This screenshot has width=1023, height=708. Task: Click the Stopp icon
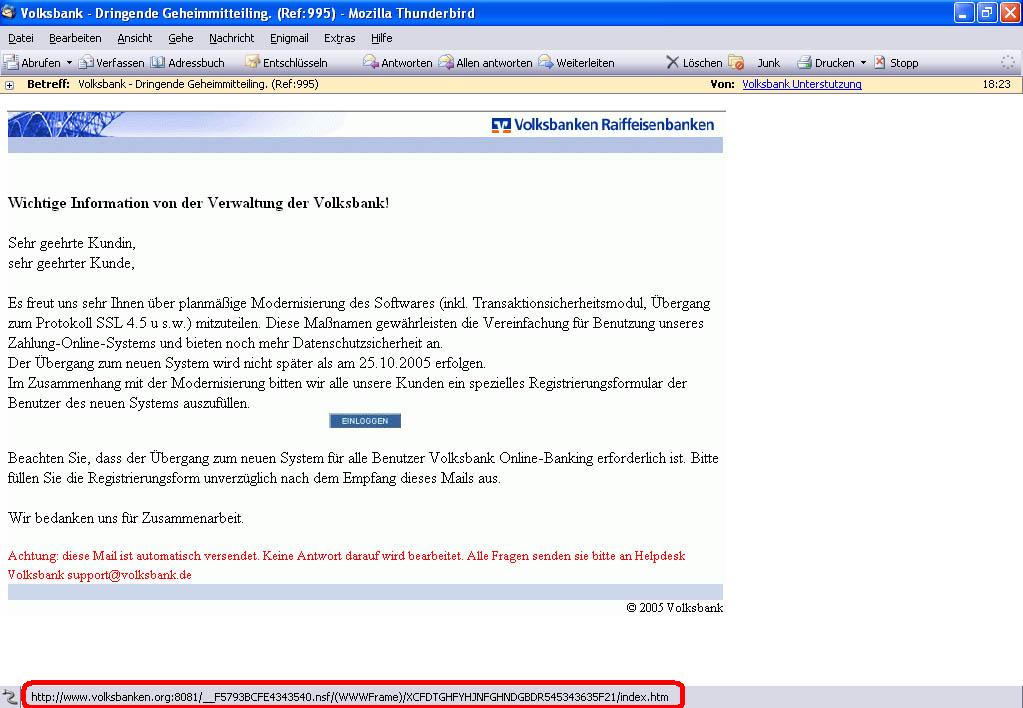coord(880,63)
